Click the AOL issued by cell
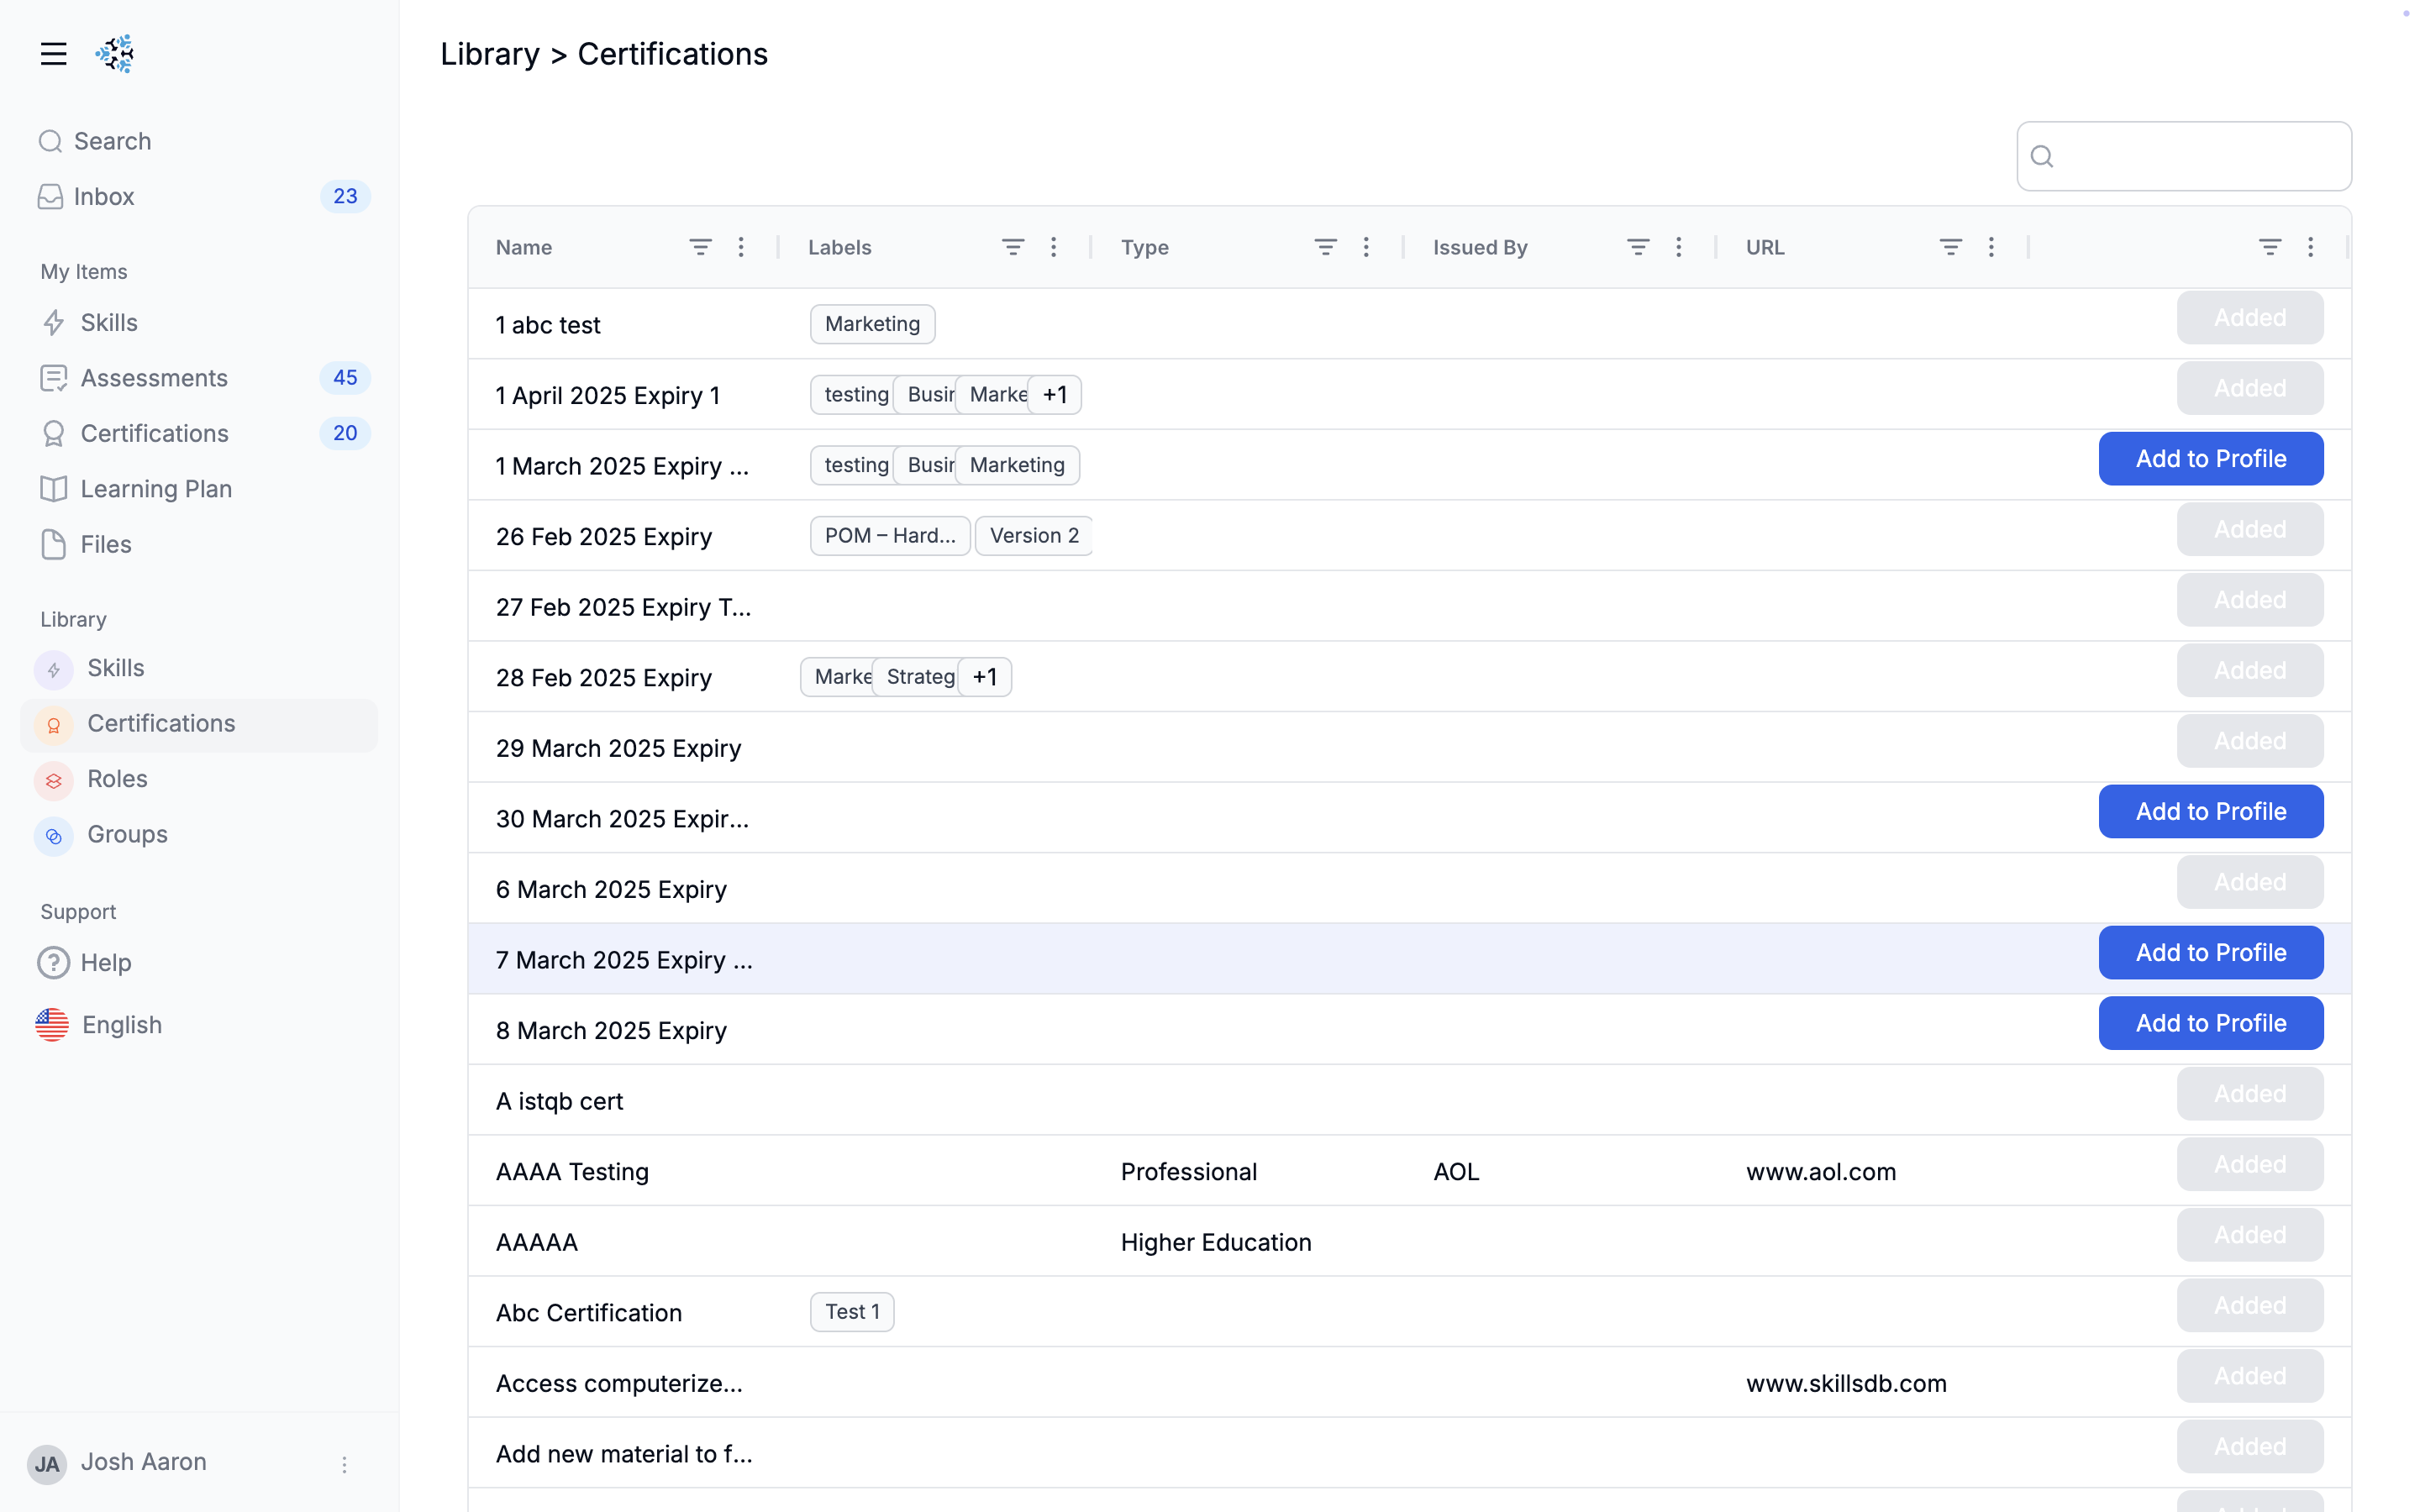Viewport: 2420px width, 1512px height. (x=1456, y=1172)
